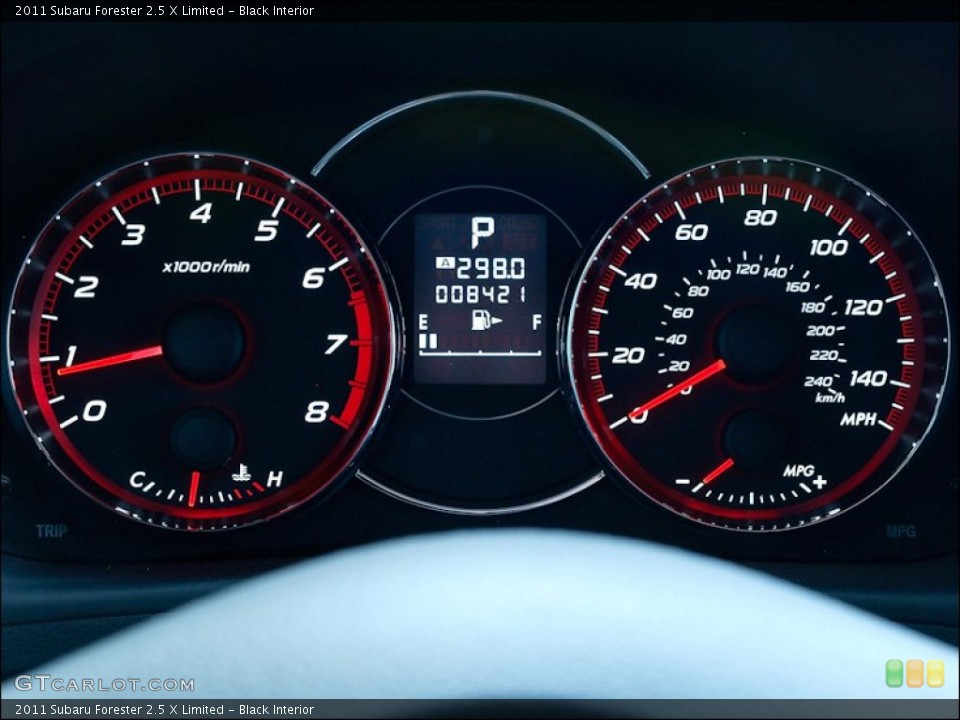Click the temperature gauge H label
The height and width of the screenshot is (720, 960).
(275, 479)
